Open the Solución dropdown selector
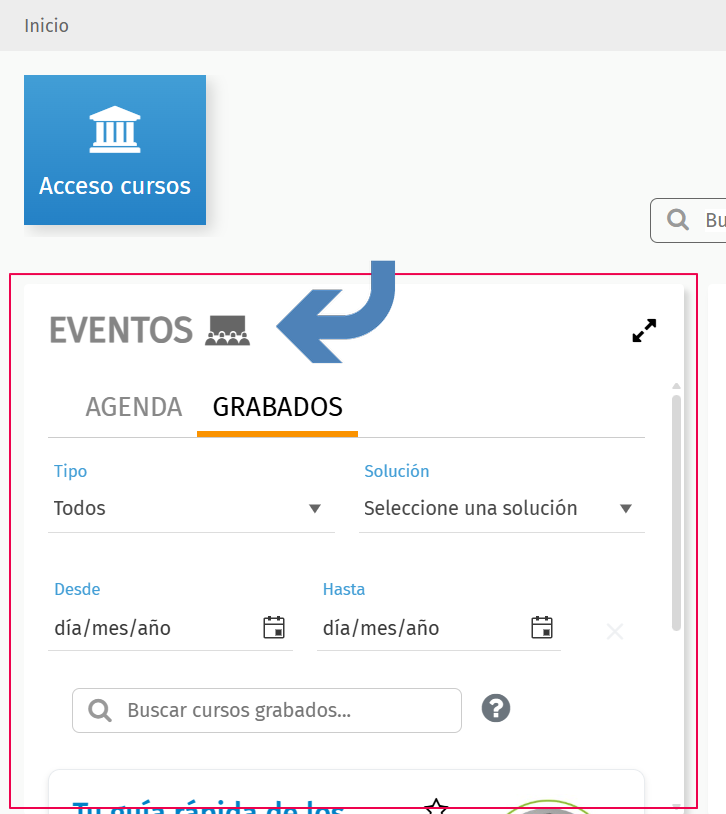This screenshot has height=814, width=726. pos(502,508)
